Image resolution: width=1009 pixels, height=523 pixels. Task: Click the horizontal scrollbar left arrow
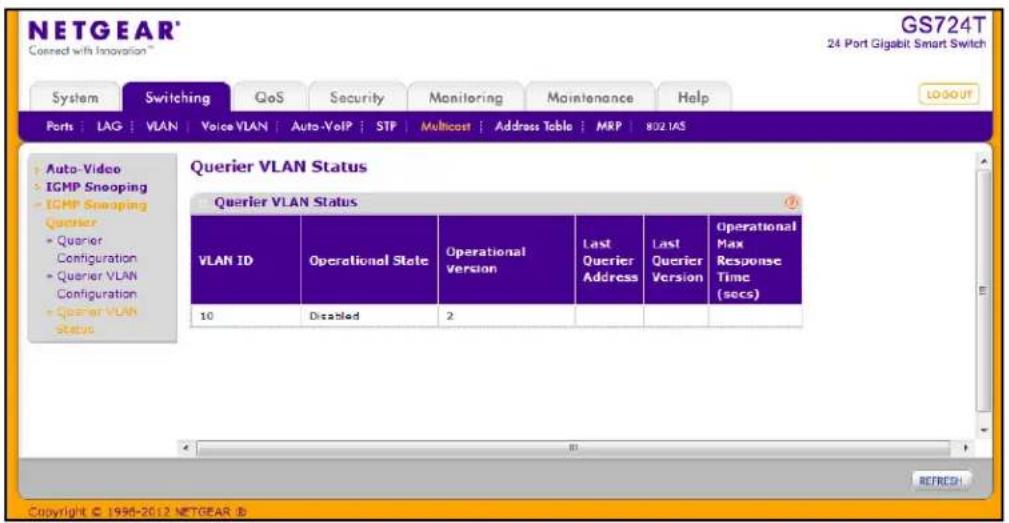pyautogui.click(x=185, y=447)
